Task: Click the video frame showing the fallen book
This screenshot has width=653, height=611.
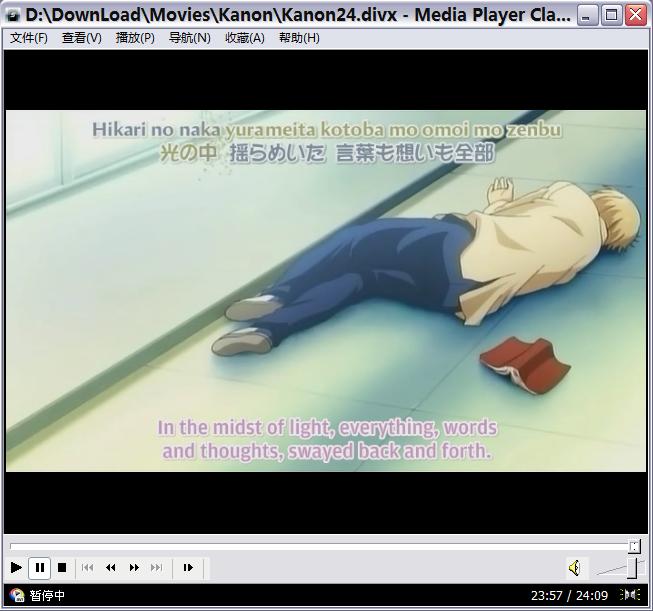Action: pos(326,290)
